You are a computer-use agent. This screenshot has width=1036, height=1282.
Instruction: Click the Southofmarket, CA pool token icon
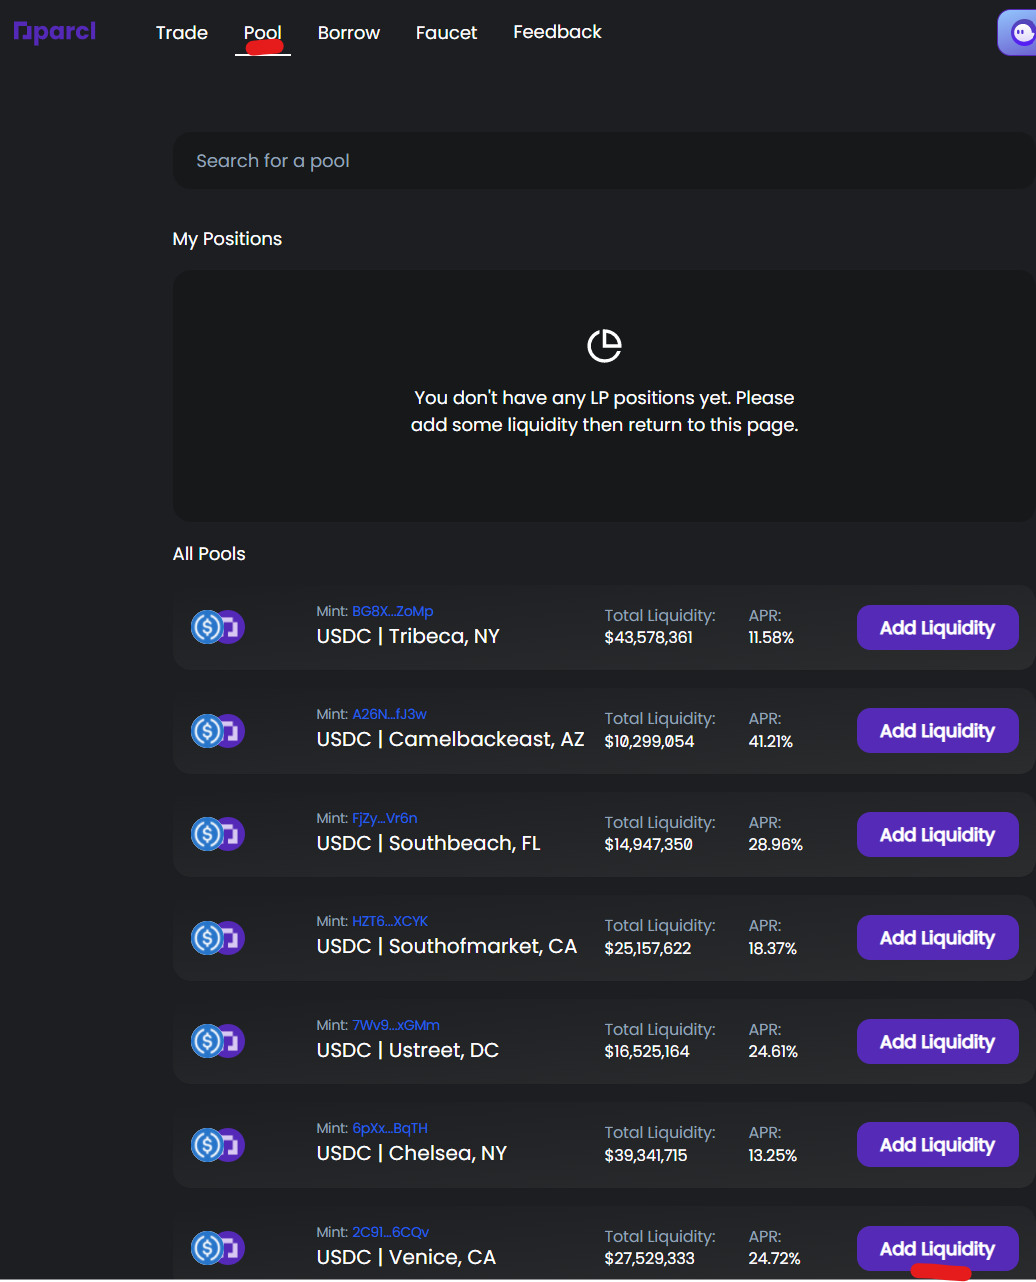(x=218, y=938)
